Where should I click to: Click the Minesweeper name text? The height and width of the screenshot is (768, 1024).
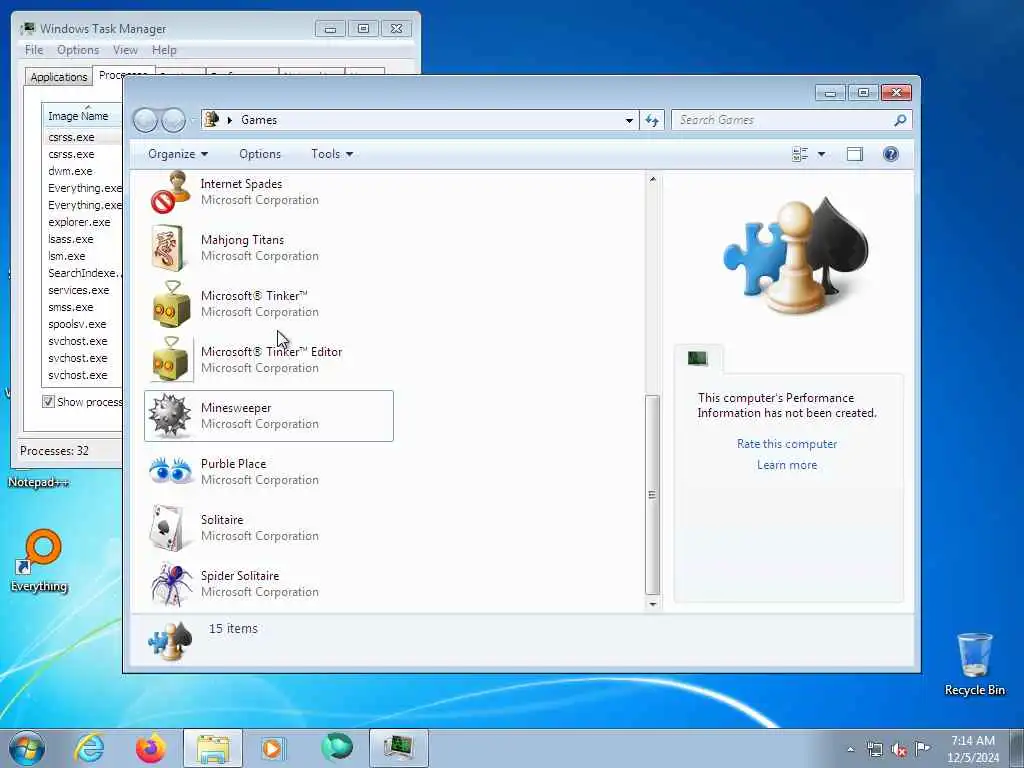coord(236,408)
